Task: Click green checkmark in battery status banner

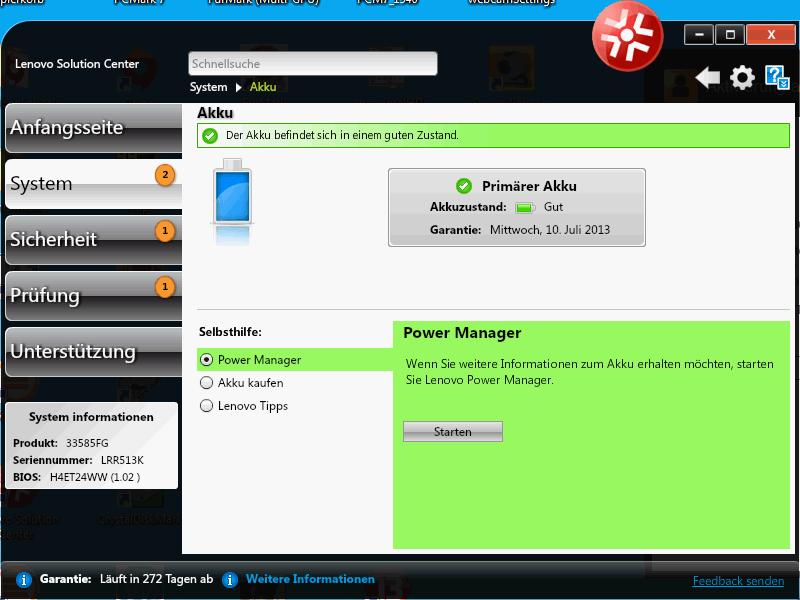Action: pos(210,136)
